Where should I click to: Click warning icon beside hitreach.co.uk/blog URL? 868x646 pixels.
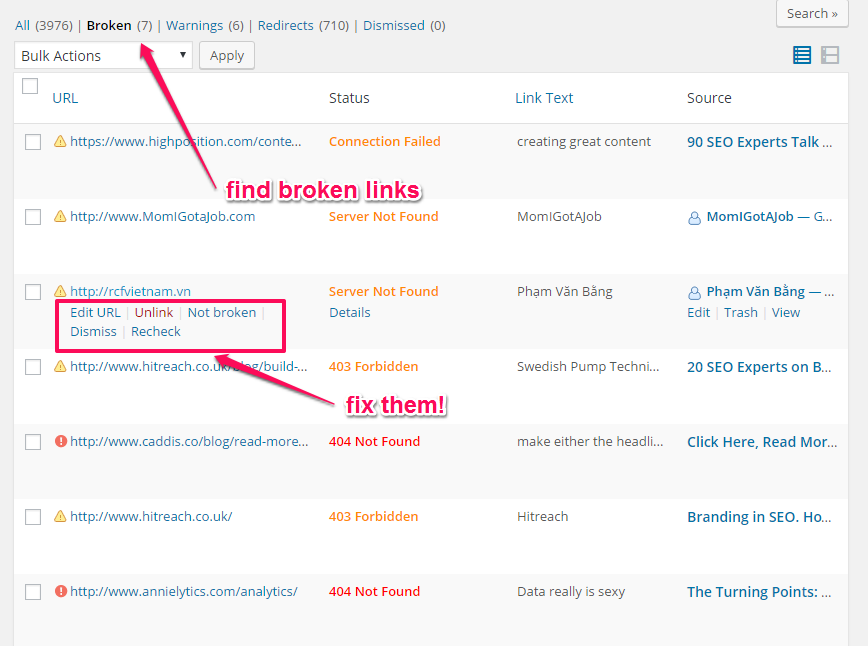60,366
